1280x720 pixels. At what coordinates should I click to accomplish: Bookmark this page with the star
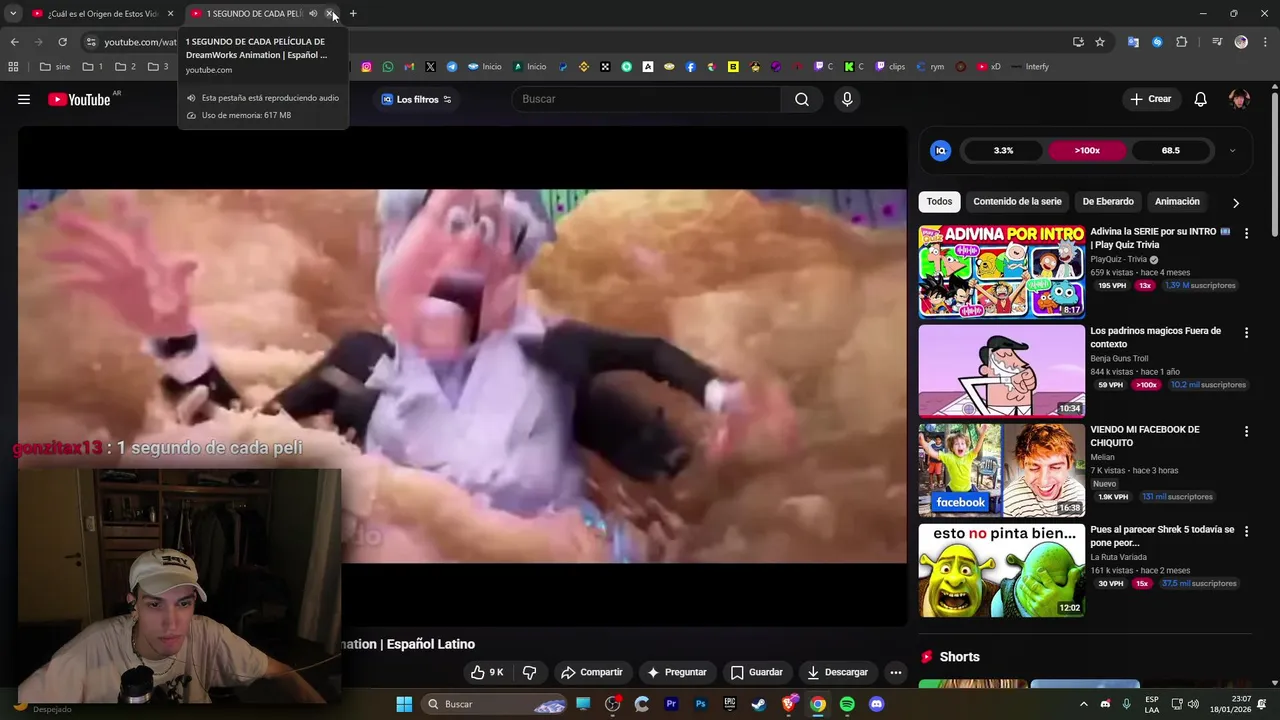click(1100, 42)
